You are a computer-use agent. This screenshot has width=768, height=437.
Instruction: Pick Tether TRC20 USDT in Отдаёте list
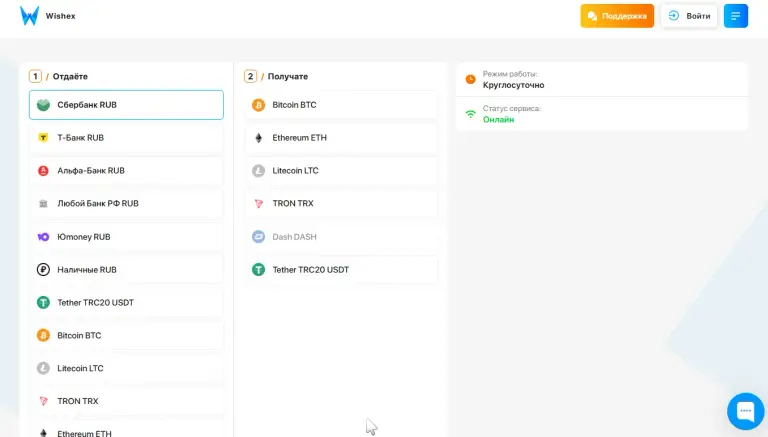126,302
